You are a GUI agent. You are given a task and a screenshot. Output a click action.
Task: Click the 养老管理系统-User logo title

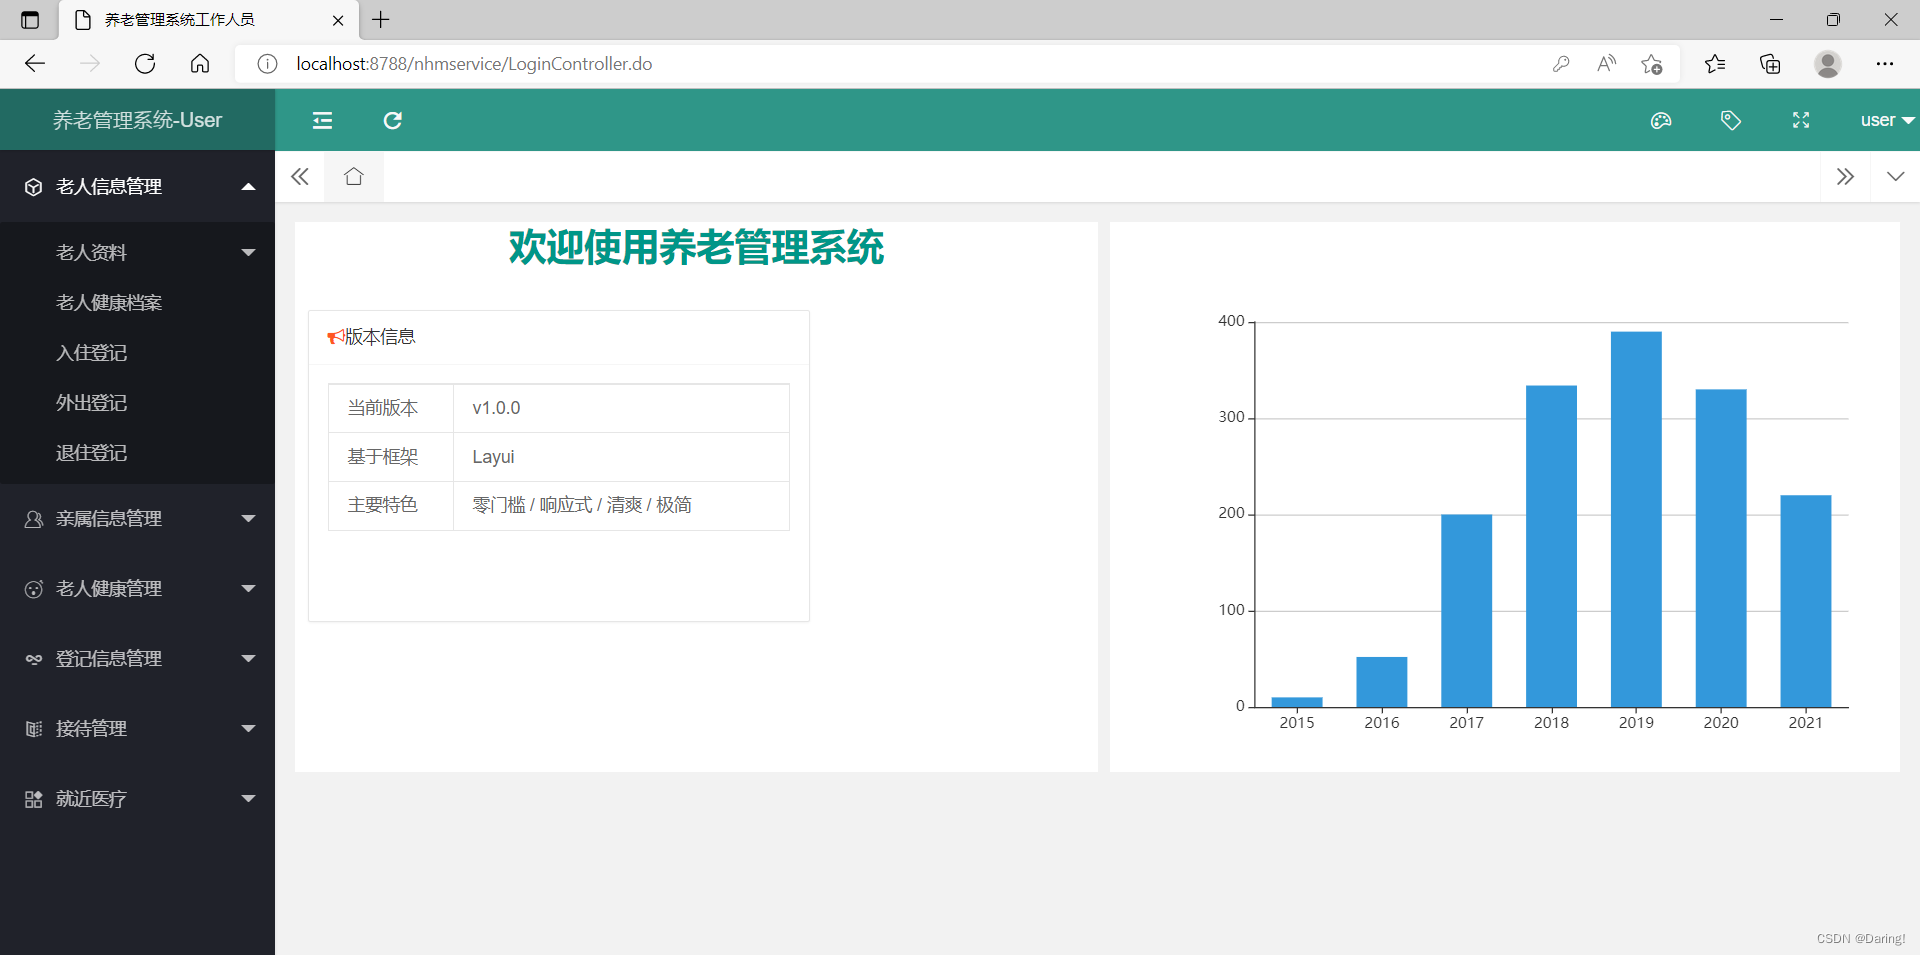(x=138, y=121)
